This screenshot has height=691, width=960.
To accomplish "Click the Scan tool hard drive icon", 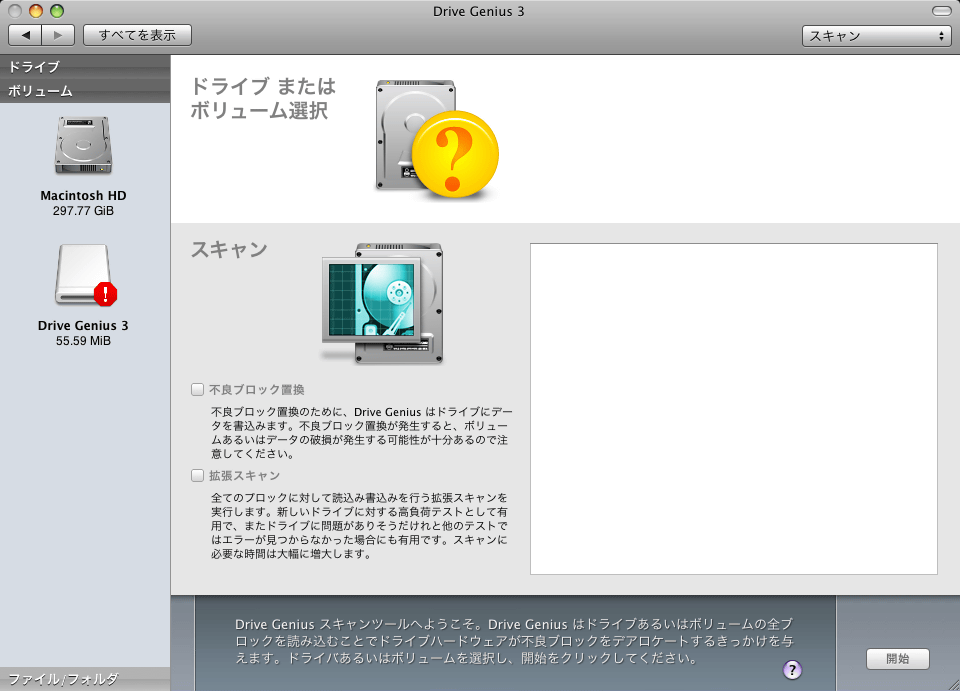I will click(383, 304).
